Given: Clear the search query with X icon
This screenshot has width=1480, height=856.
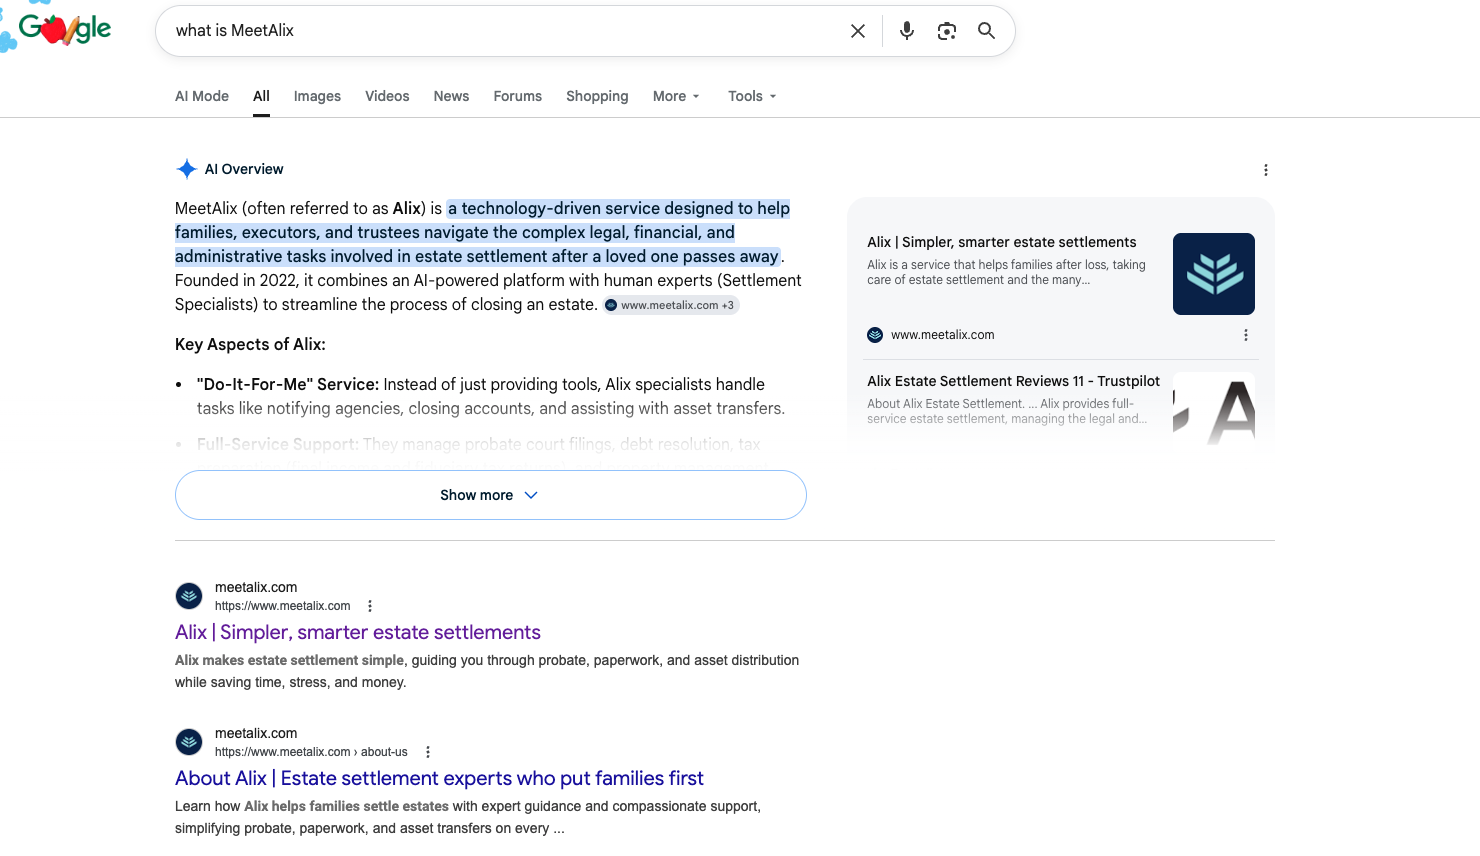Looking at the screenshot, I should click(x=858, y=31).
